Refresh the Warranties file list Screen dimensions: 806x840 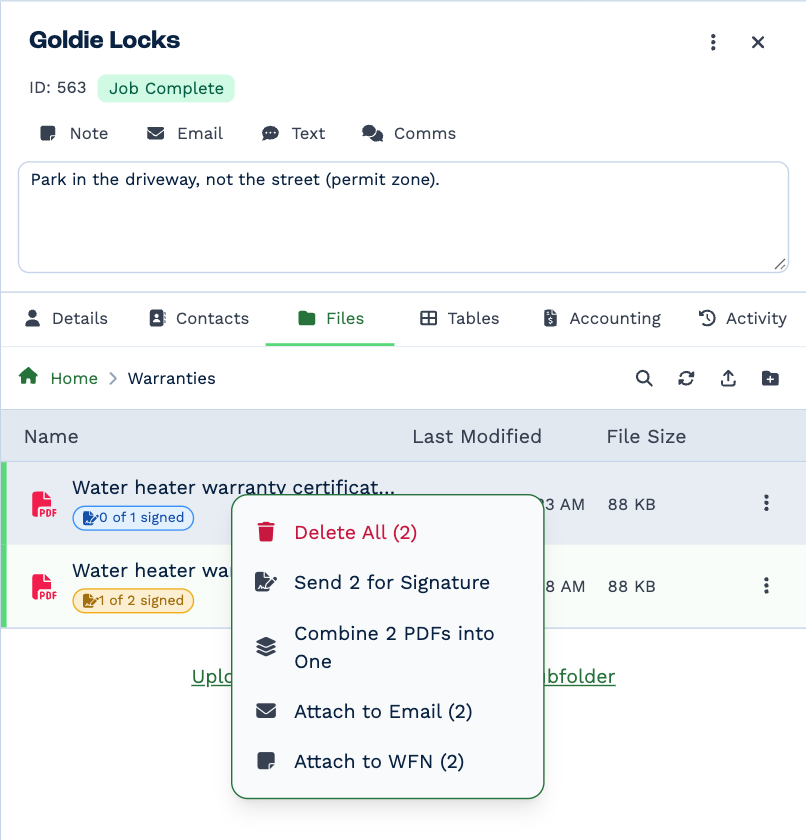[686, 378]
